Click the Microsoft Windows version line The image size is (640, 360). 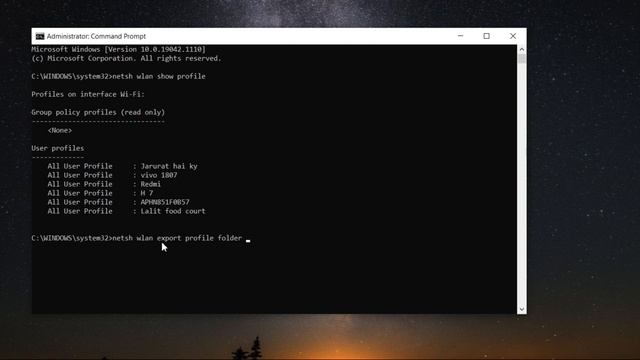(x=118, y=49)
